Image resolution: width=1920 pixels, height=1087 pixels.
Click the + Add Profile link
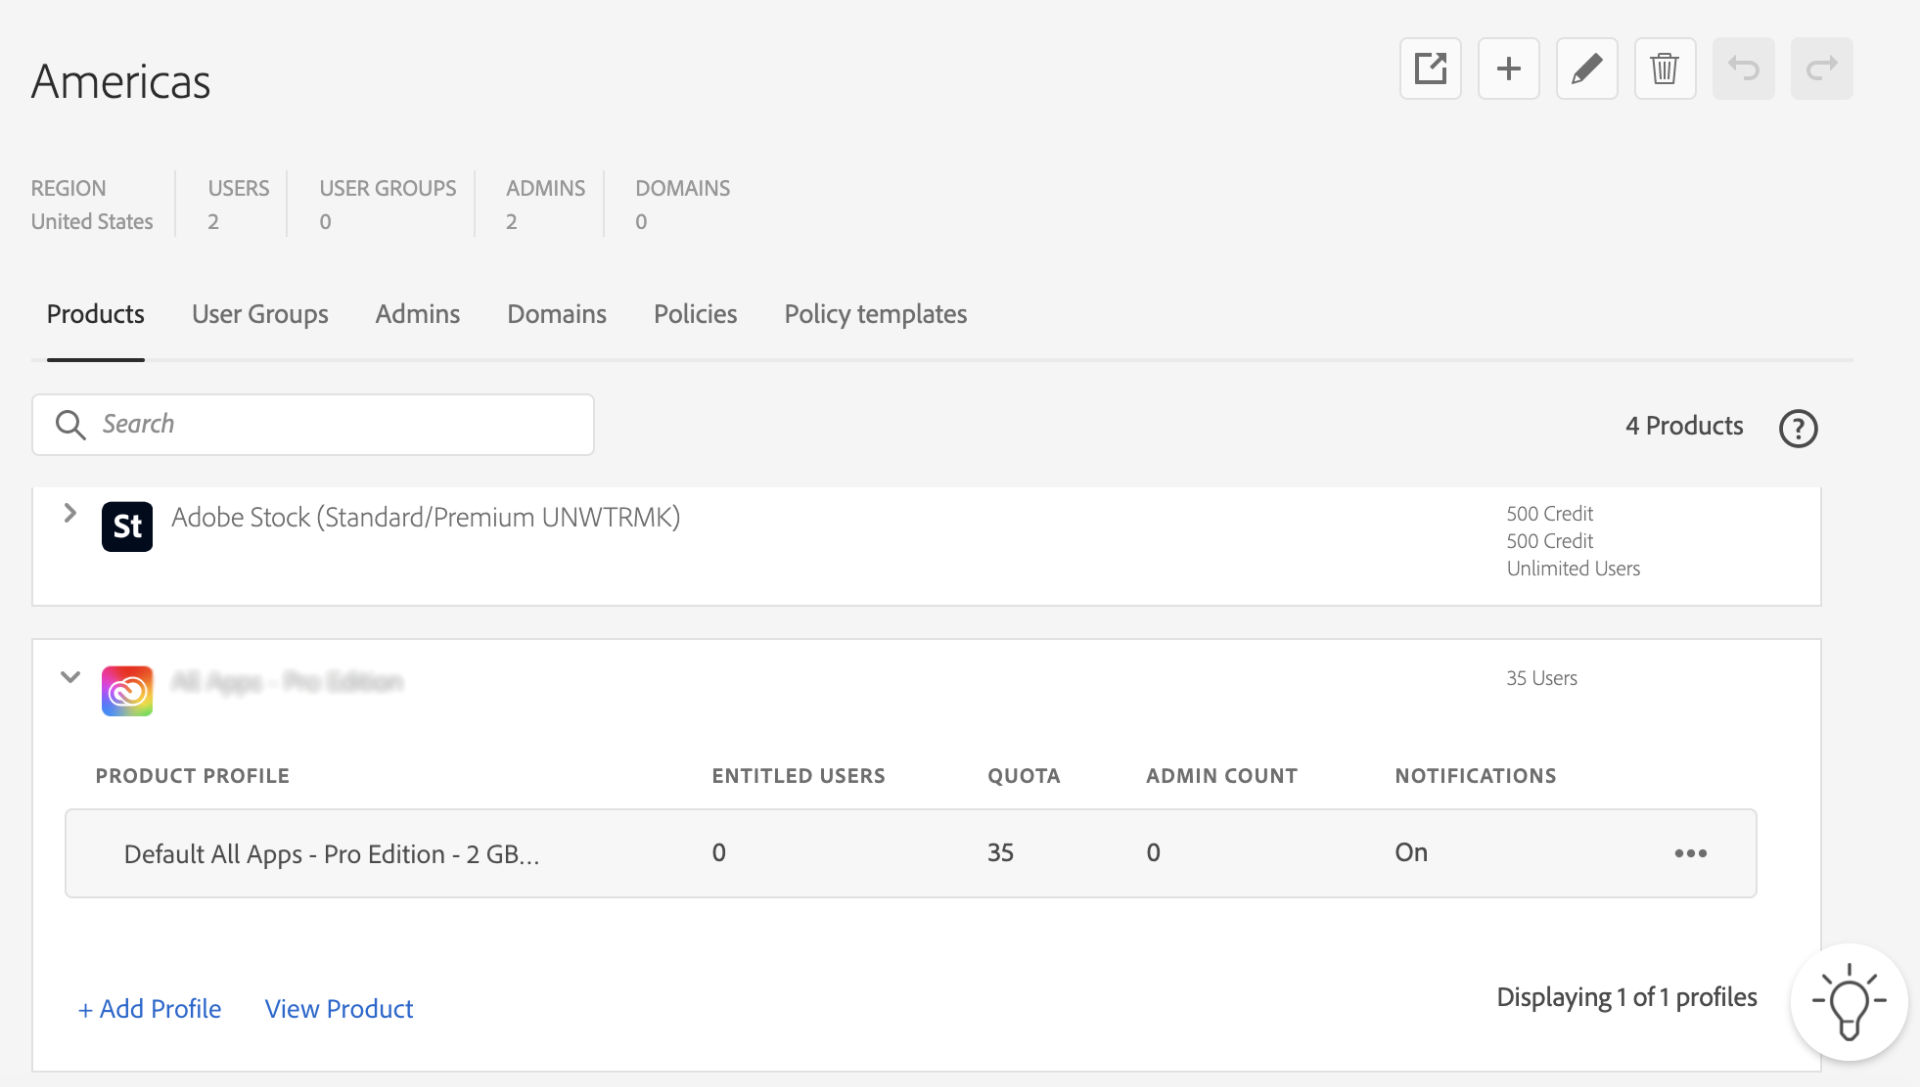pos(149,1008)
